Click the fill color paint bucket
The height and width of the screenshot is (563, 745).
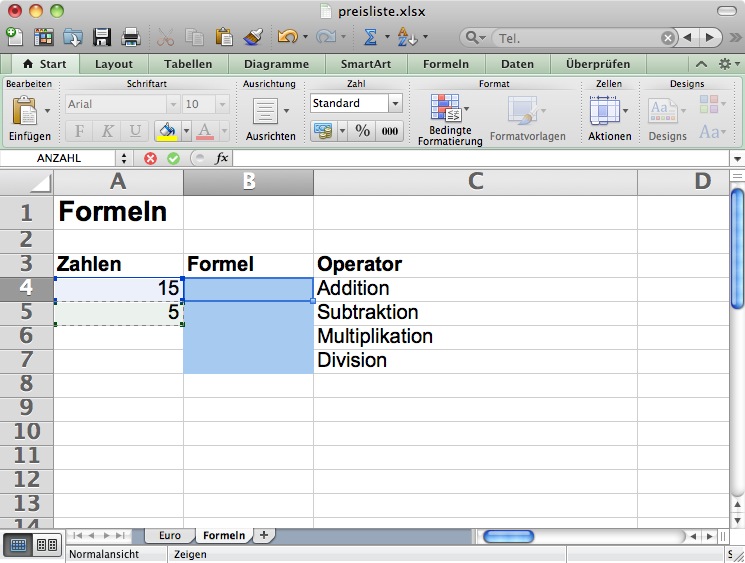(x=167, y=130)
